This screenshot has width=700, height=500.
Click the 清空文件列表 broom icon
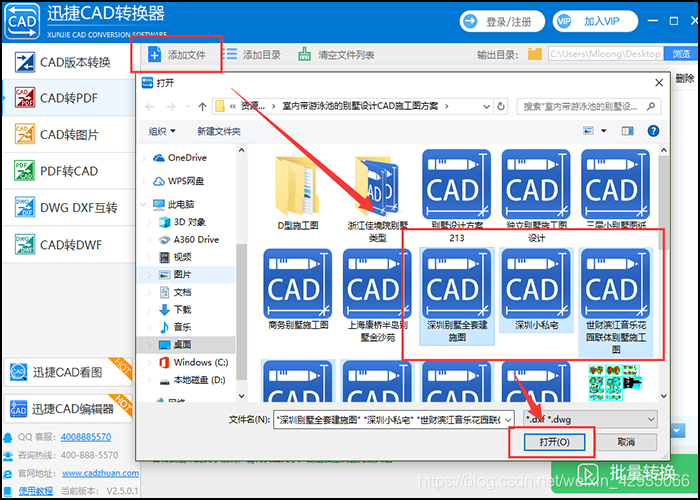point(304,54)
